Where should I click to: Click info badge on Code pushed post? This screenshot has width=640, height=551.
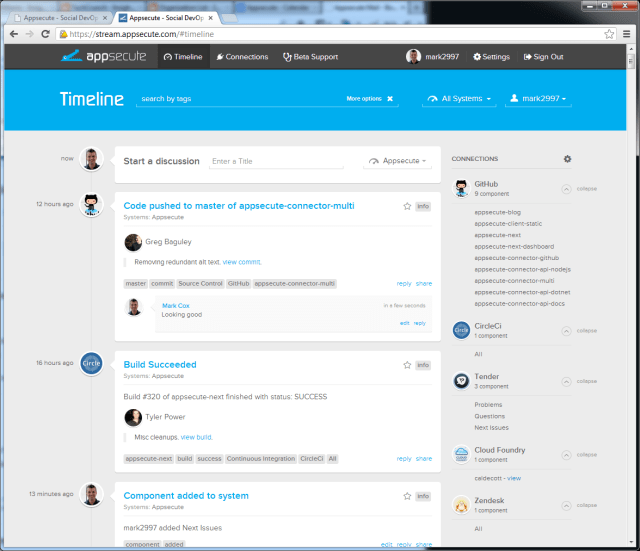423,206
